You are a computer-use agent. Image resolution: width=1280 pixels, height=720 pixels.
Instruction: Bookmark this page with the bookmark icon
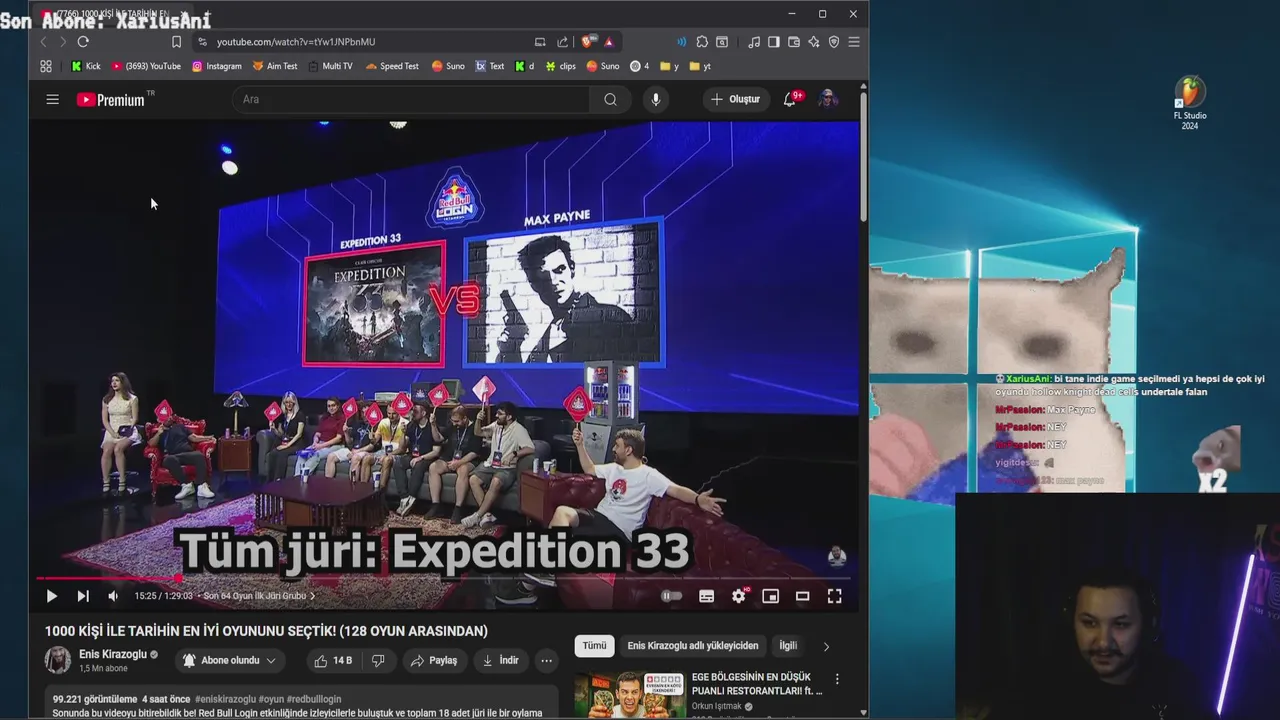pyautogui.click(x=176, y=42)
